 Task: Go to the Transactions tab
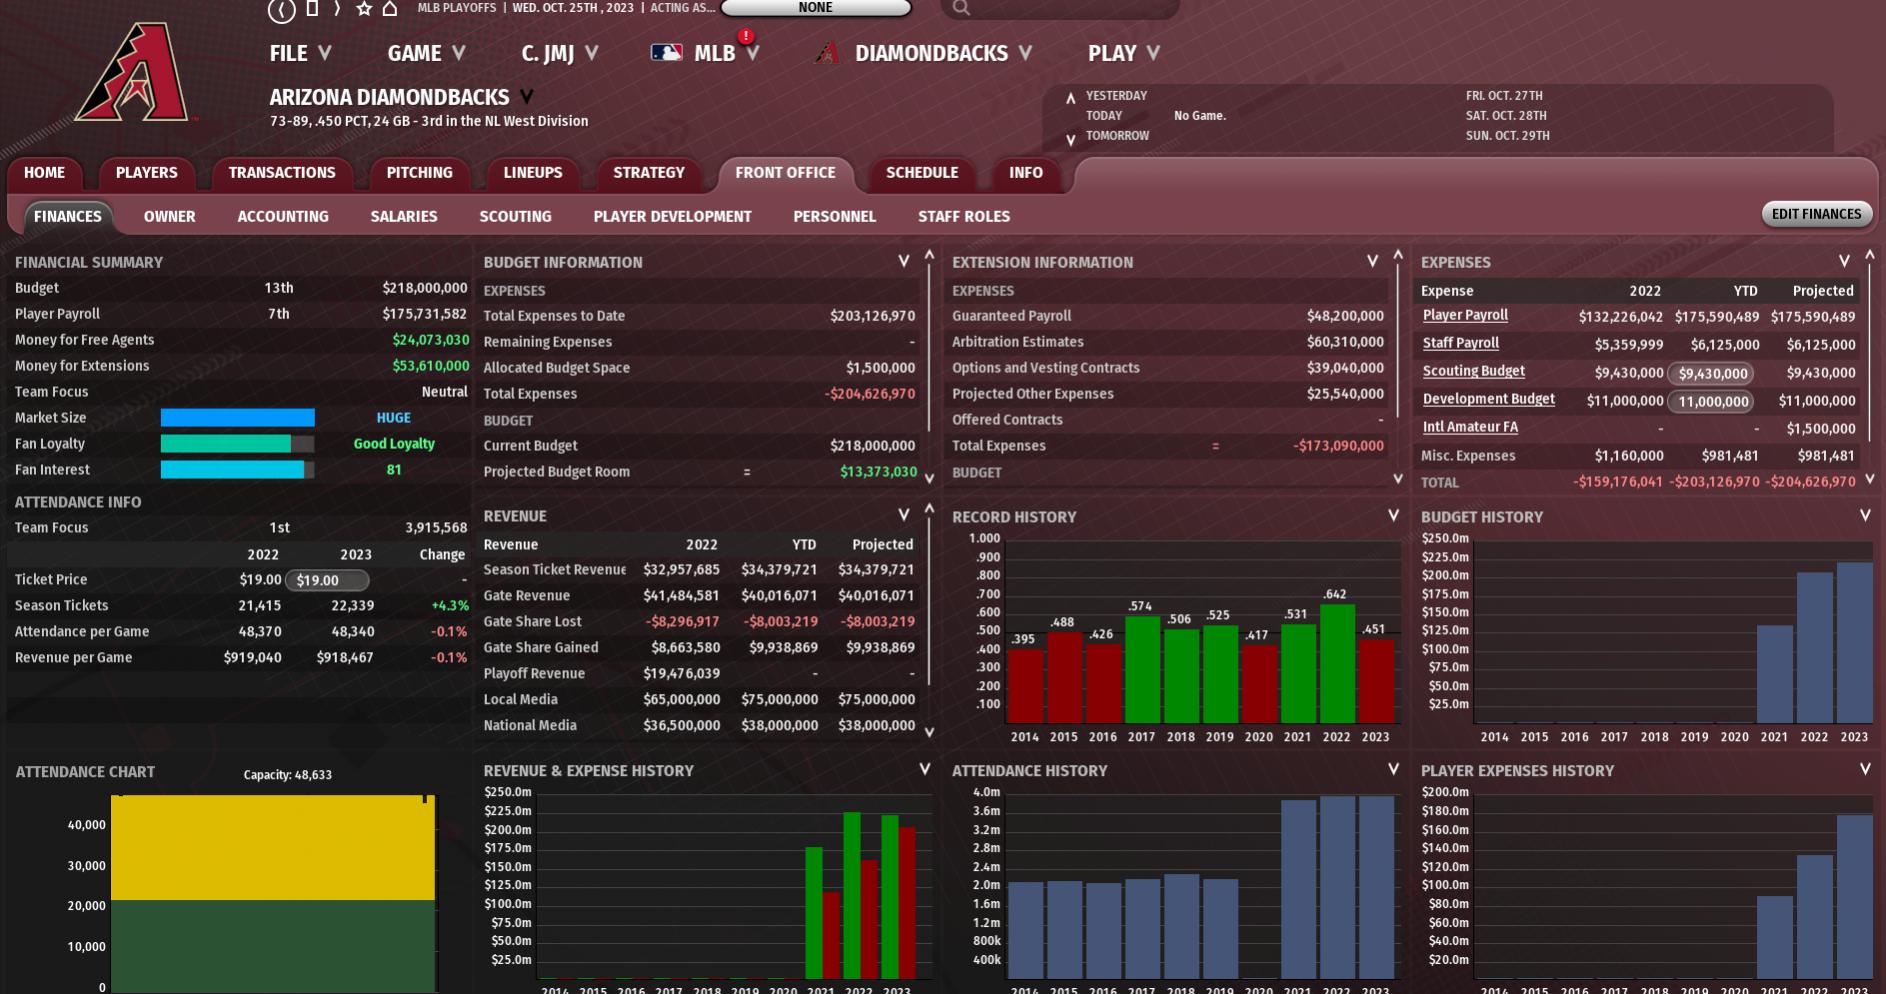tap(282, 172)
